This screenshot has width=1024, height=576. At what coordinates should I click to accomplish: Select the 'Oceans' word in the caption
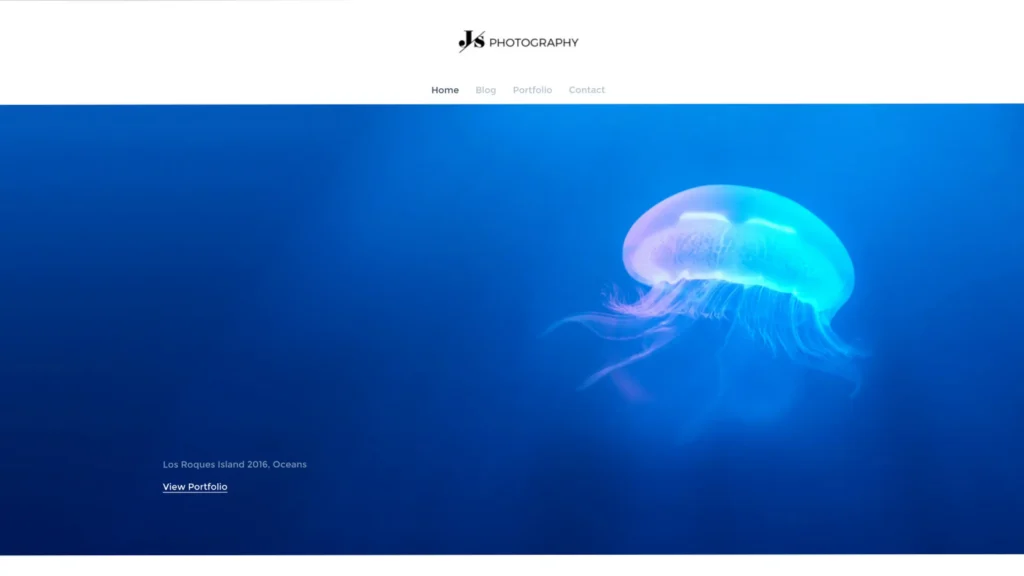click(289, 465)
